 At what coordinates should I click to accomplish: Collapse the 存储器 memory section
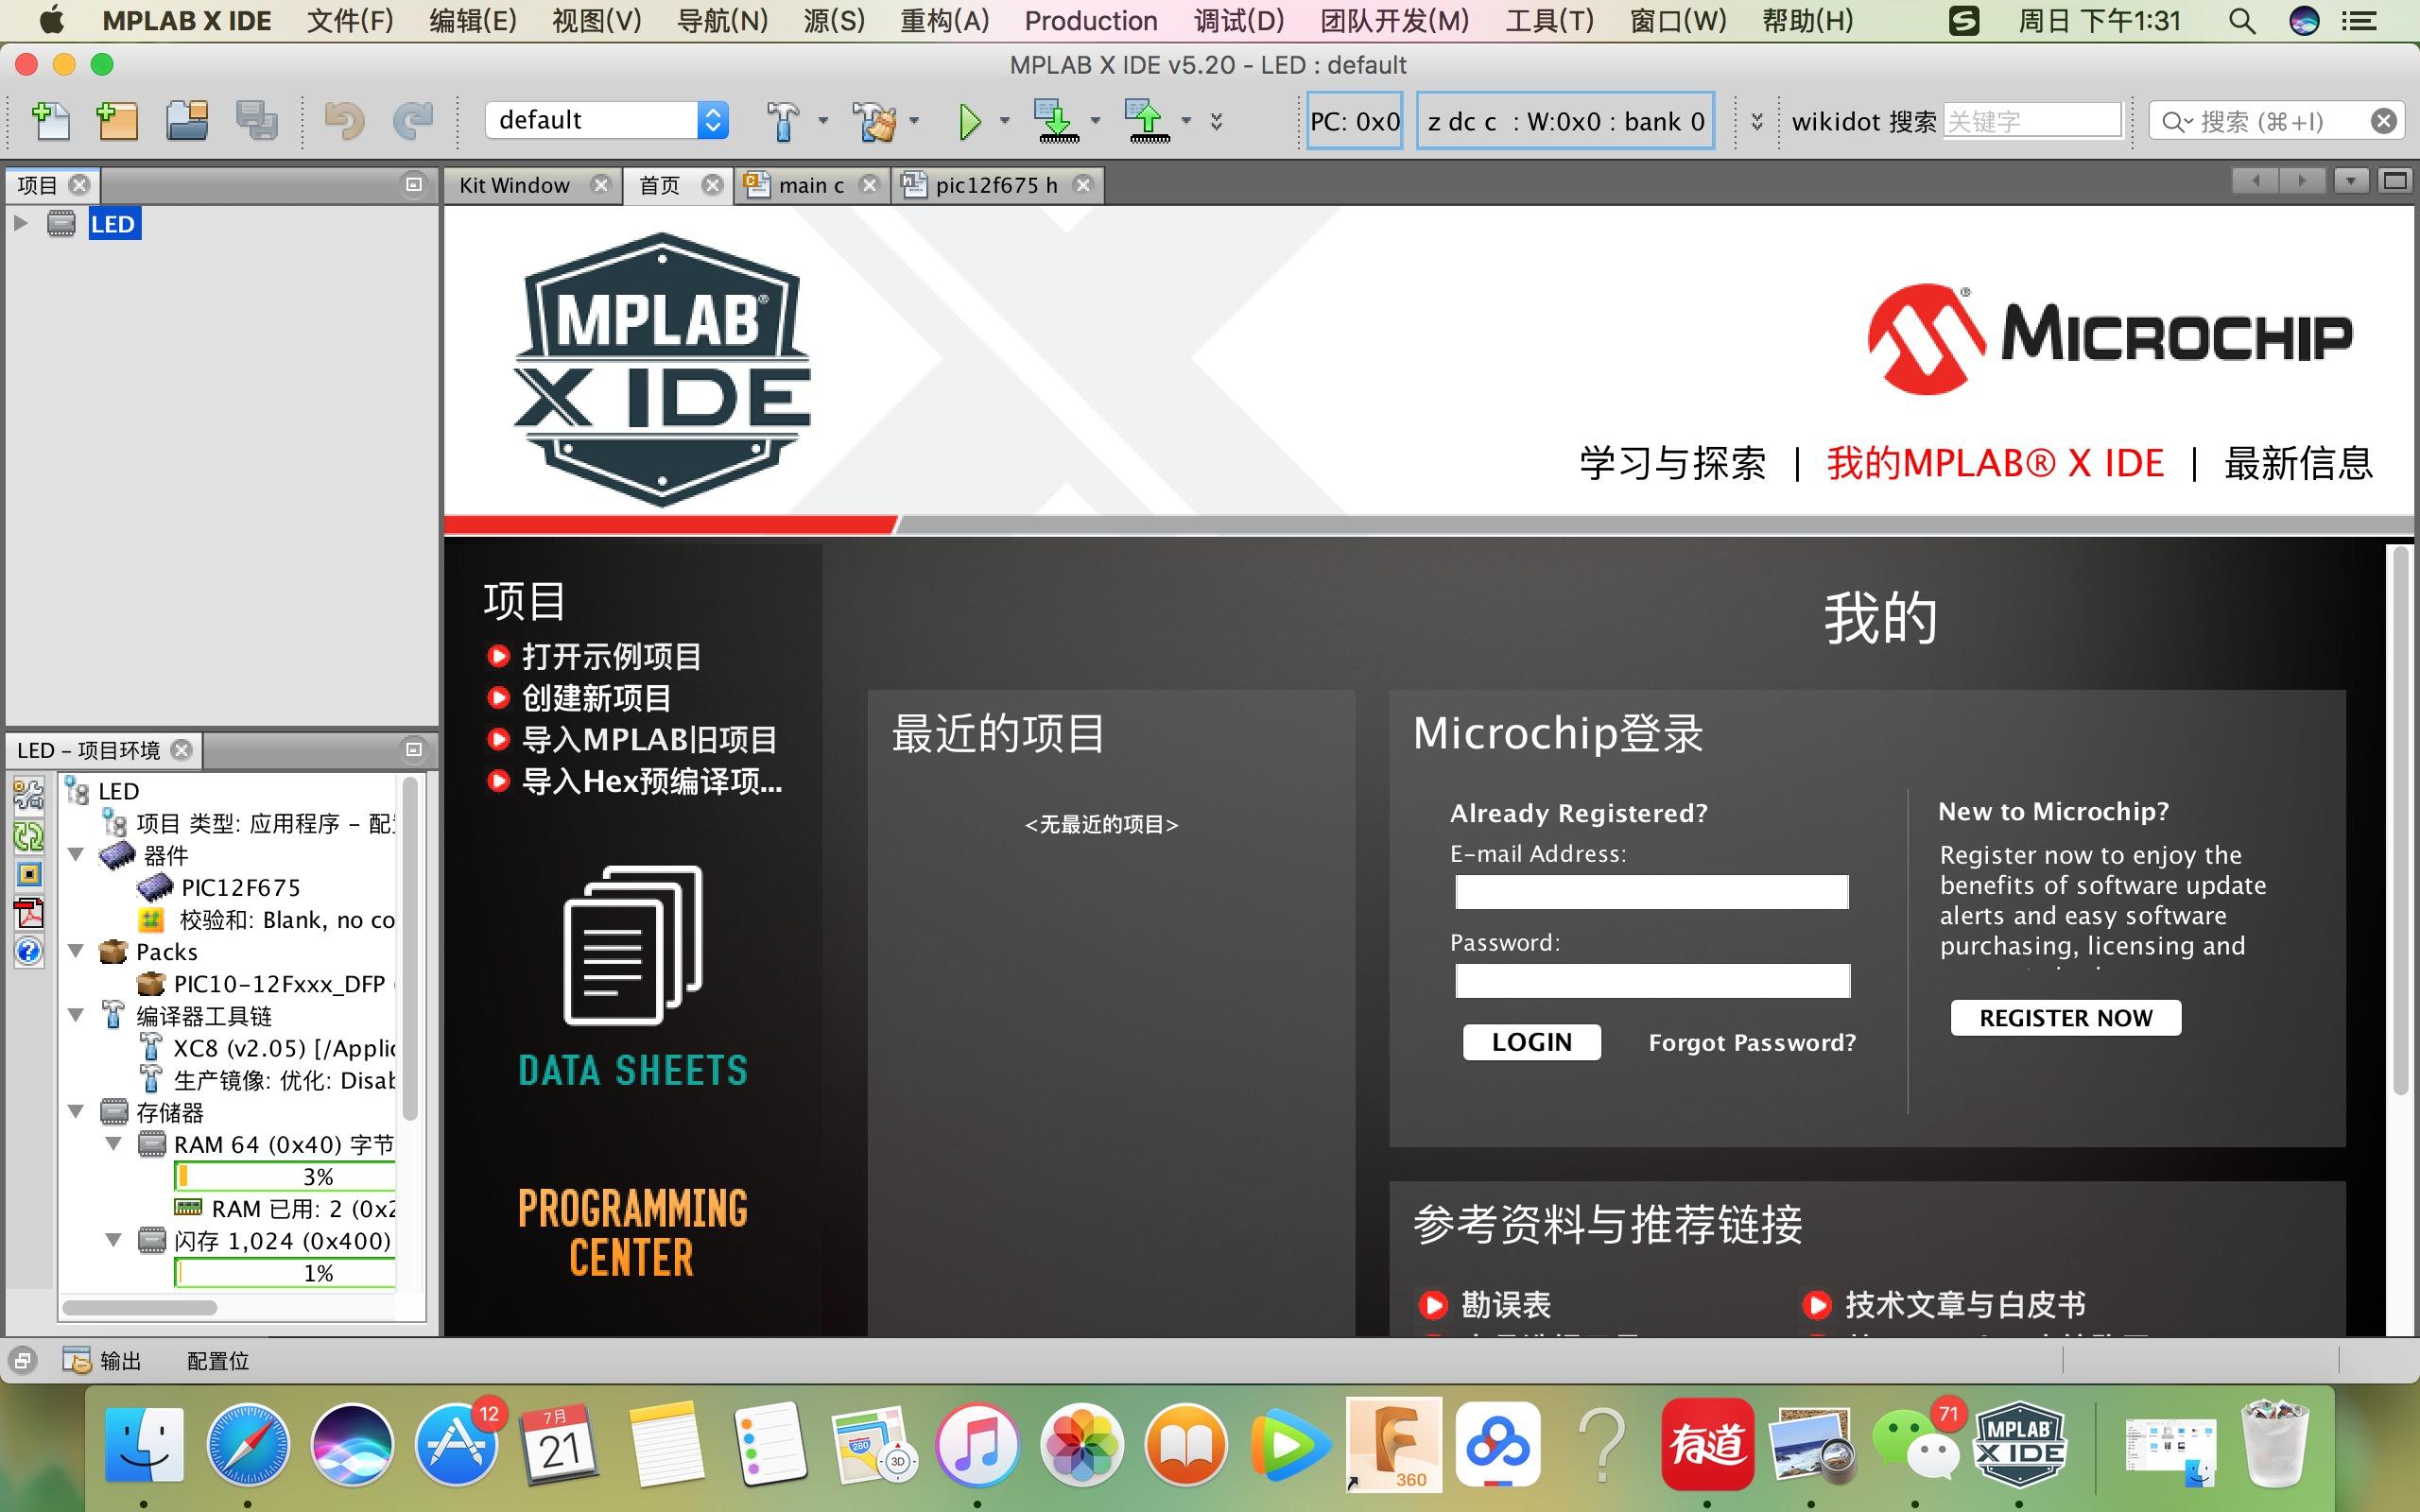76,1112
